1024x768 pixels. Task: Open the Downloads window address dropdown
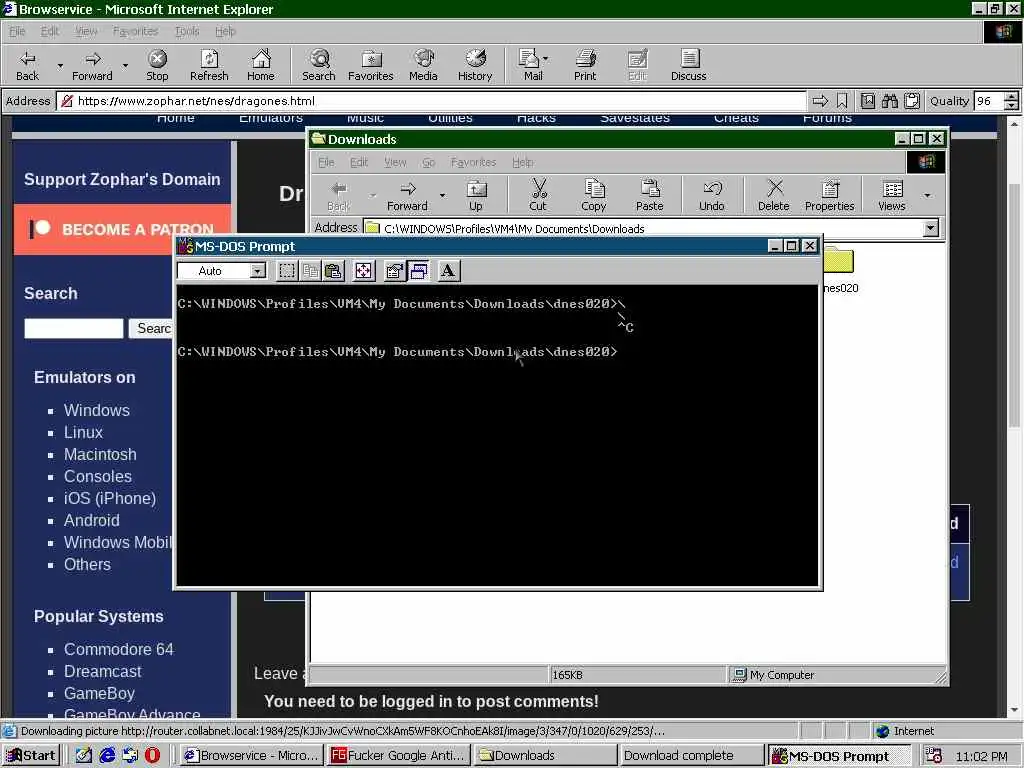click(931, 228)
